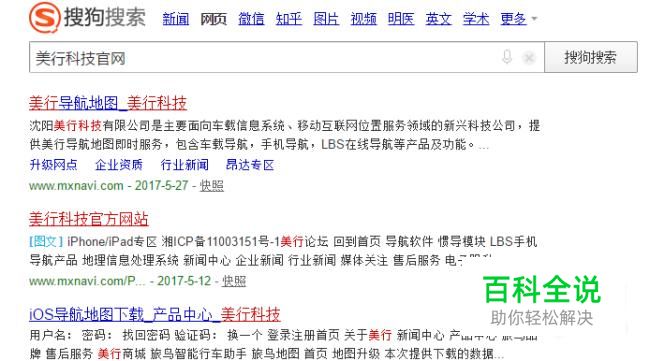The image size is (650, 361).
Task: Open the 更多 categories menu
Action: pos(513,19)
